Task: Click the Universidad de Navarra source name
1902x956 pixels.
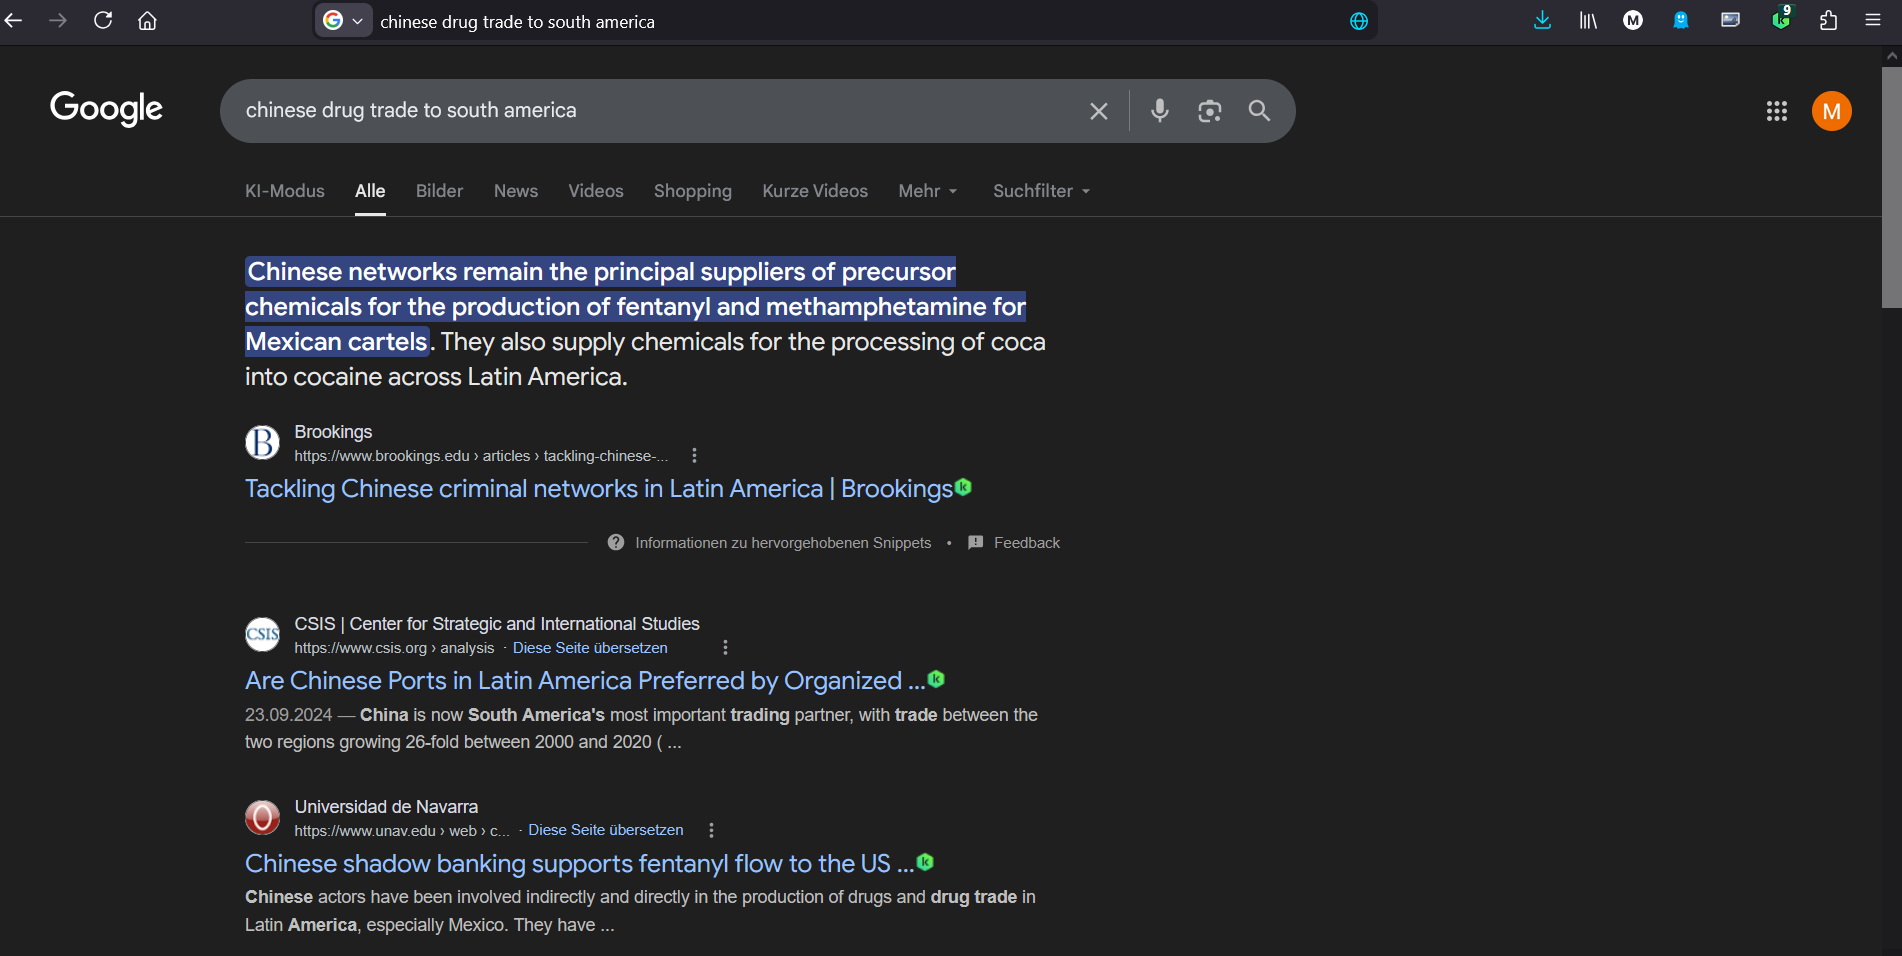Action: 386,807
